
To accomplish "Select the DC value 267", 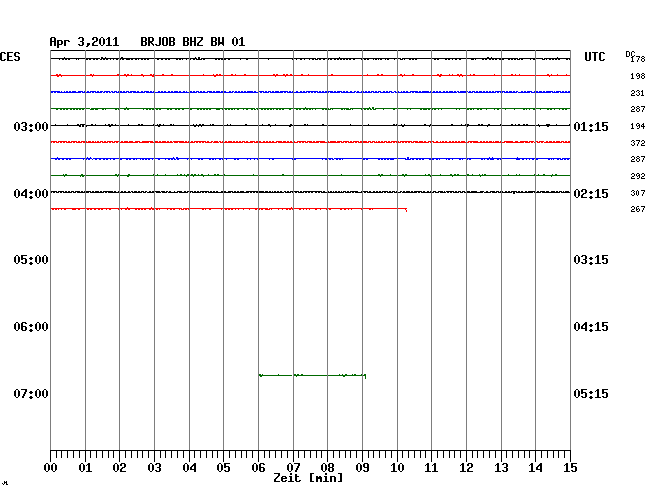I will pos(638,209).
